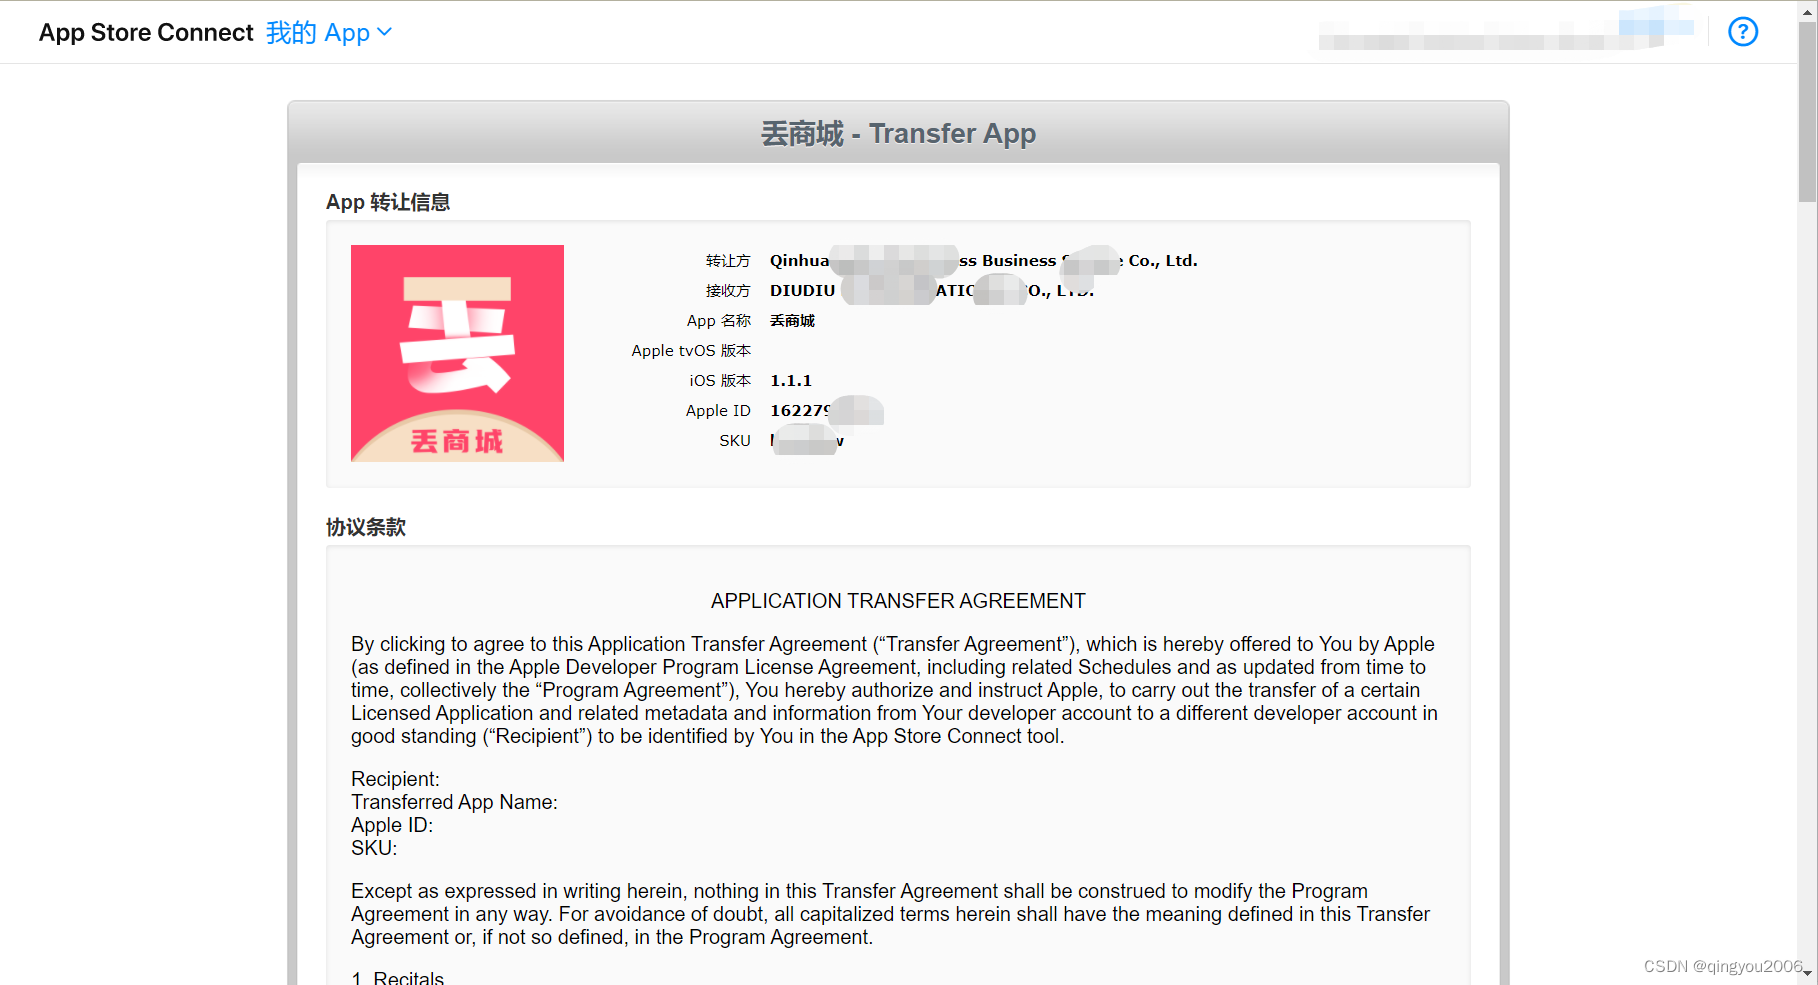Click the Apple ID: line in agreement text

tap(392, 825)
